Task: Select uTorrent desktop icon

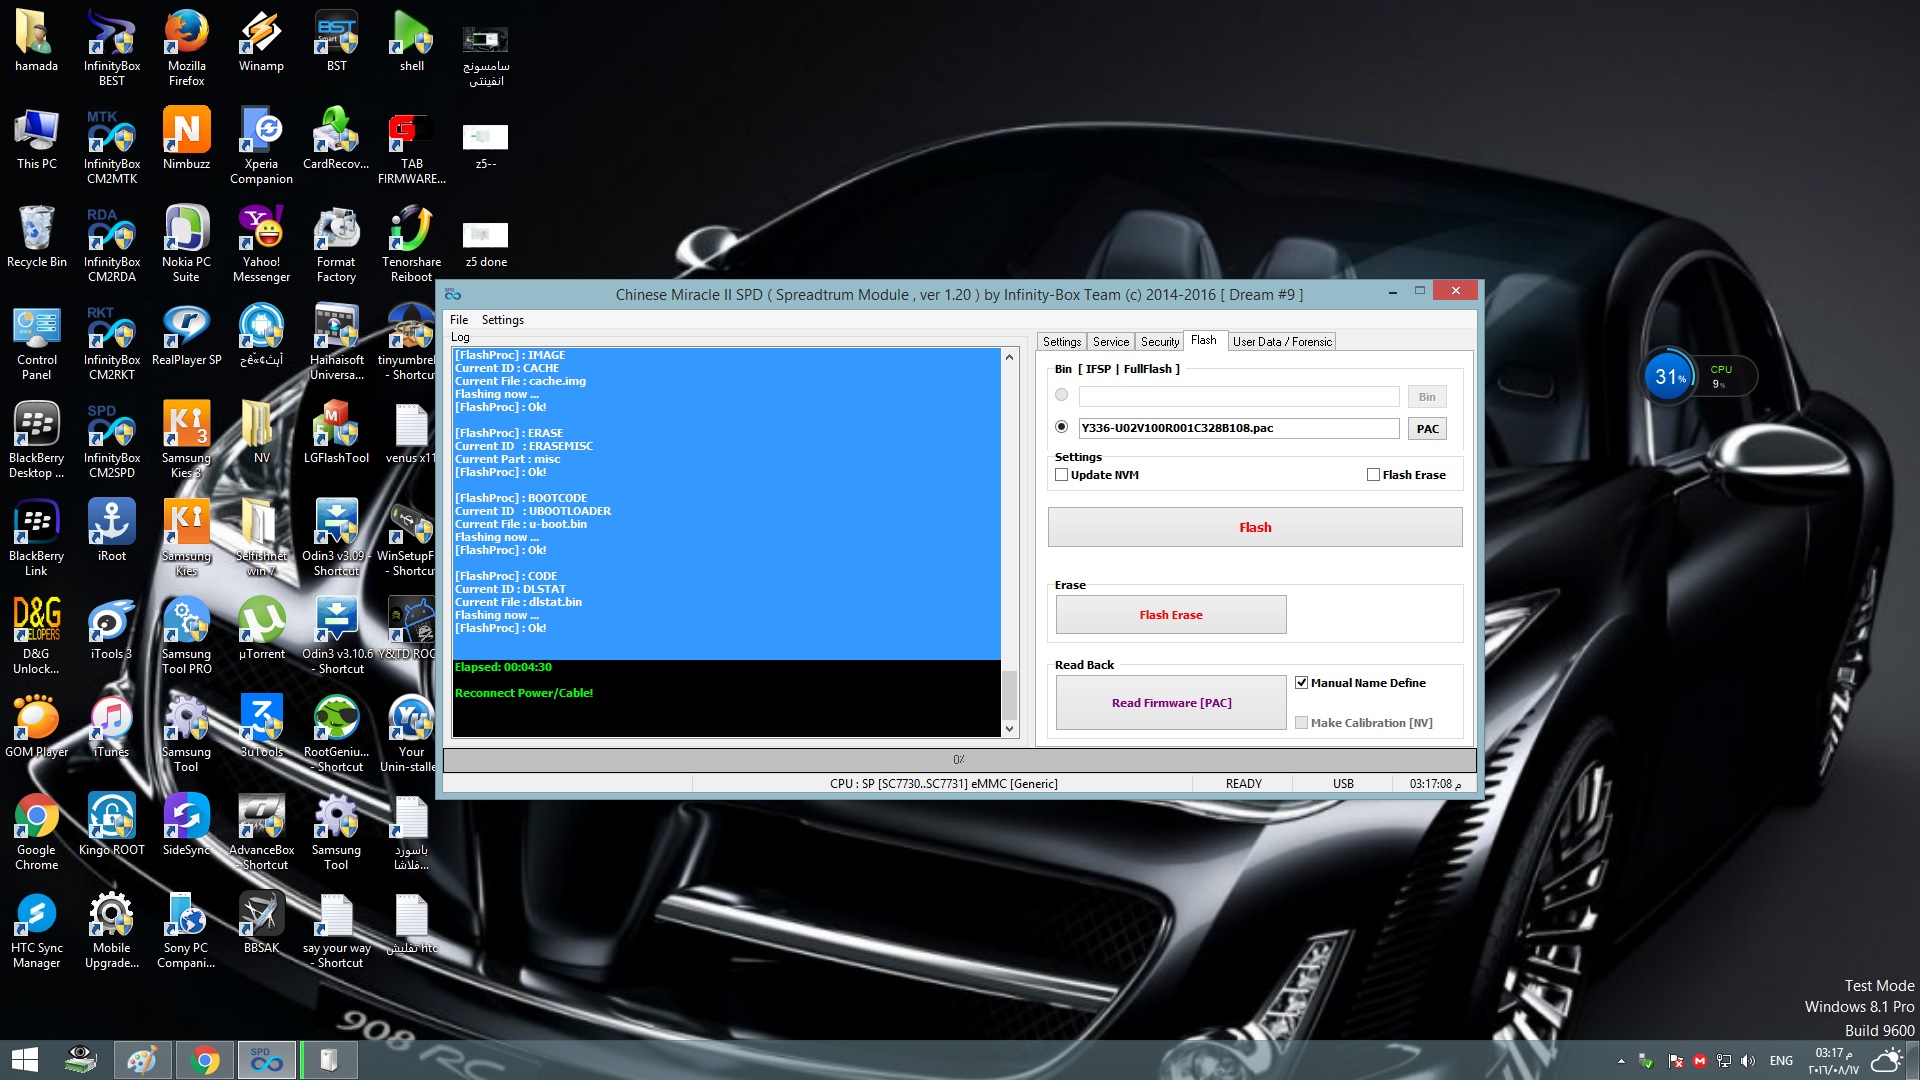Action: tap(261, 628)
